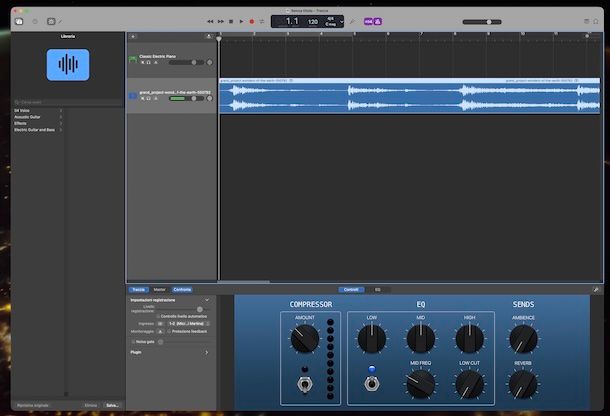This screenshot has width=610, height=416.
Task: Open the Notepad icon at top right
Action: (x=587, y=21)
